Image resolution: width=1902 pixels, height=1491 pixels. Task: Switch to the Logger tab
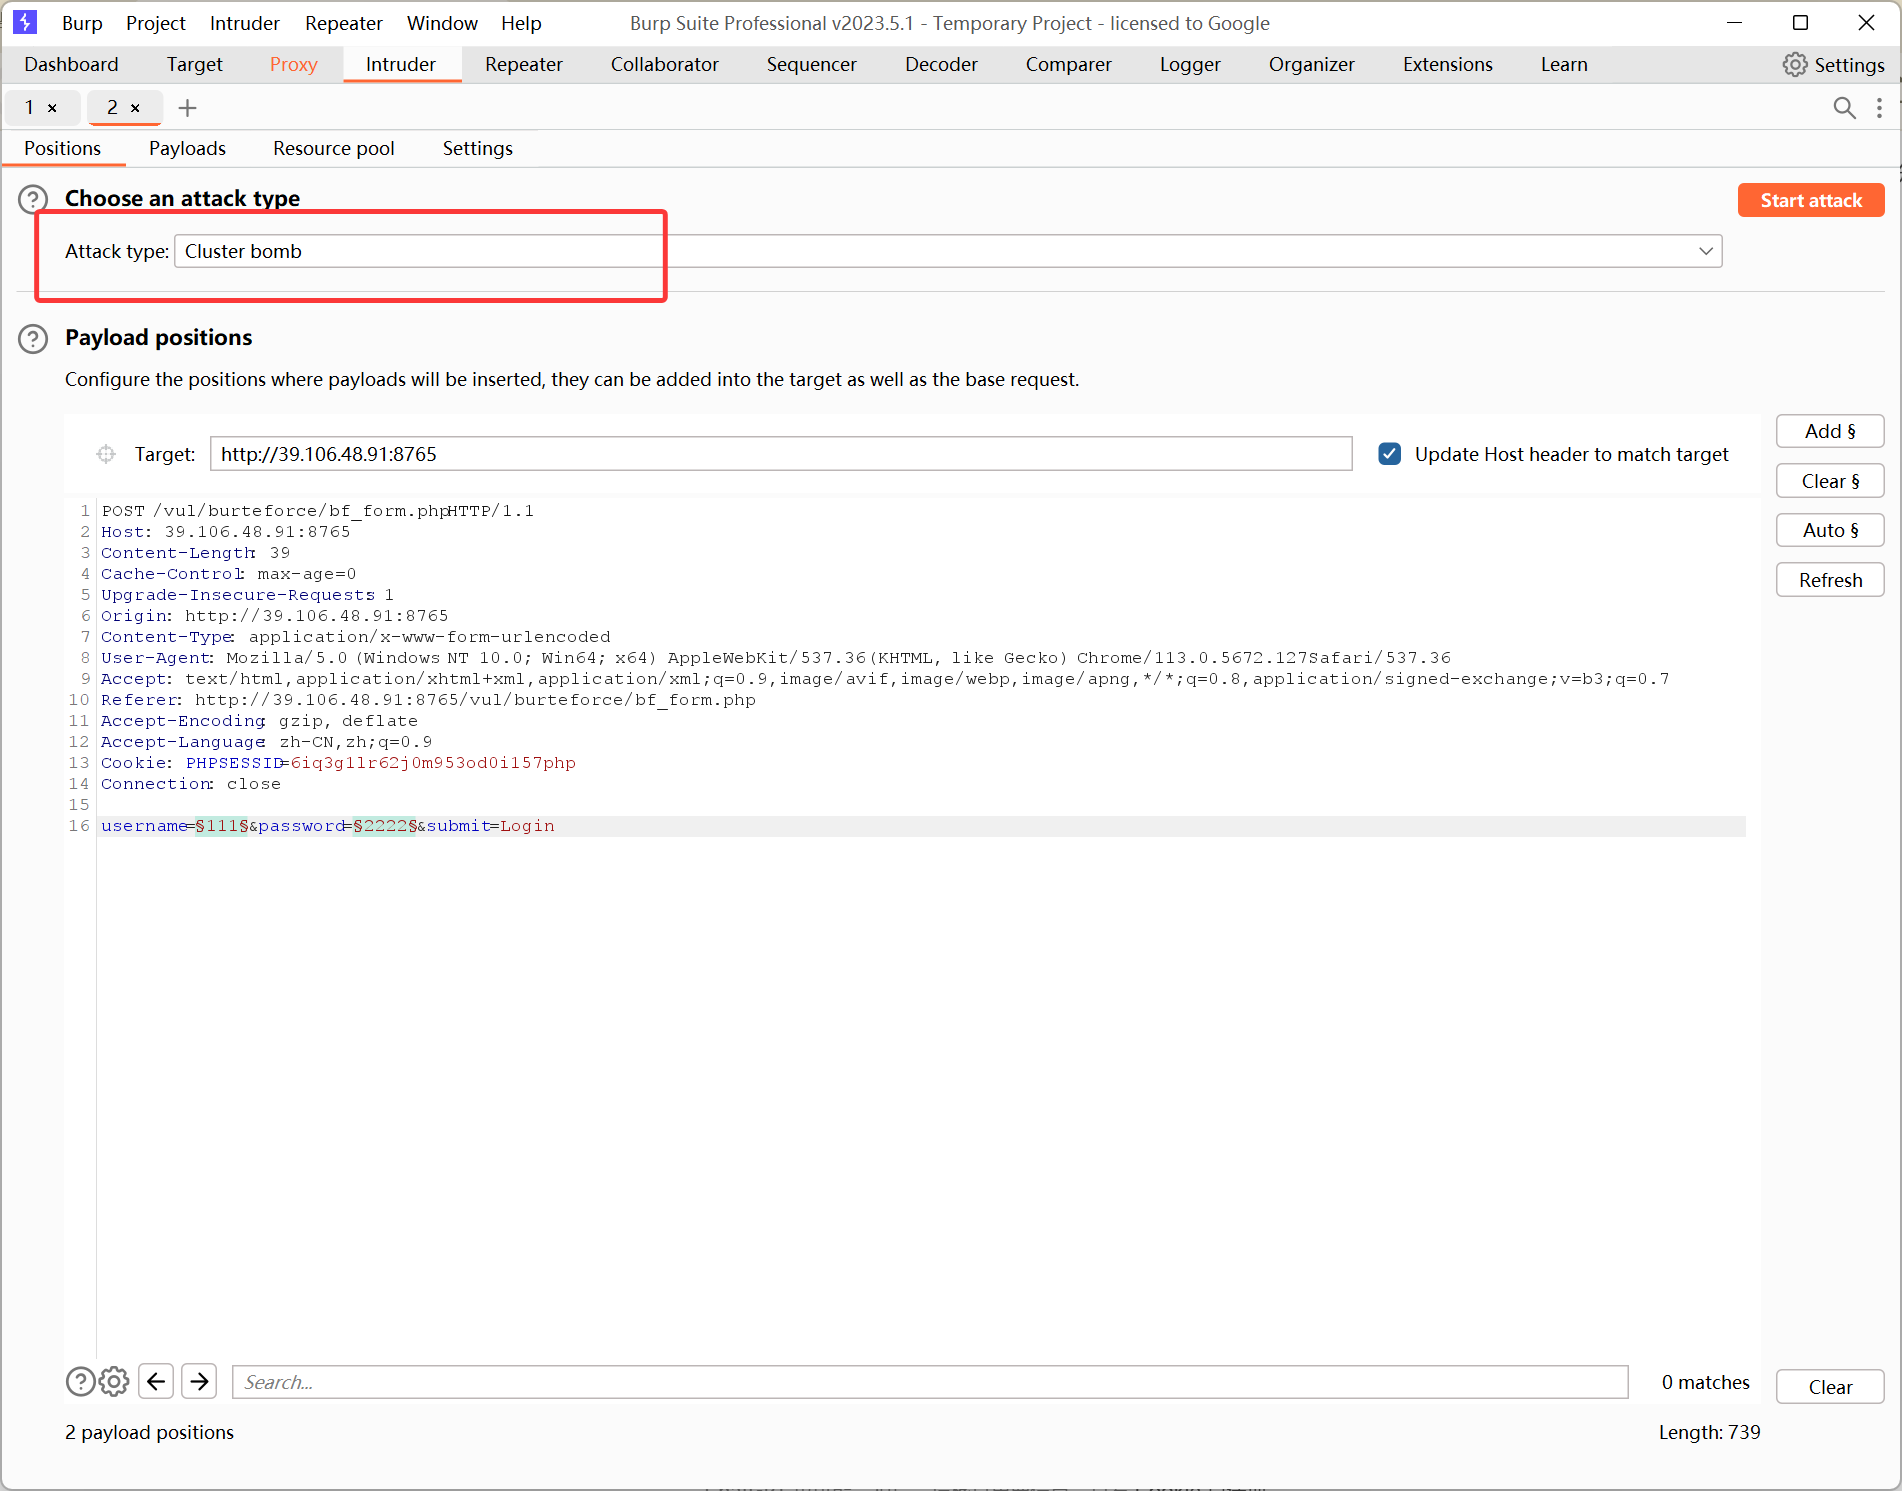coord(1190,64)
